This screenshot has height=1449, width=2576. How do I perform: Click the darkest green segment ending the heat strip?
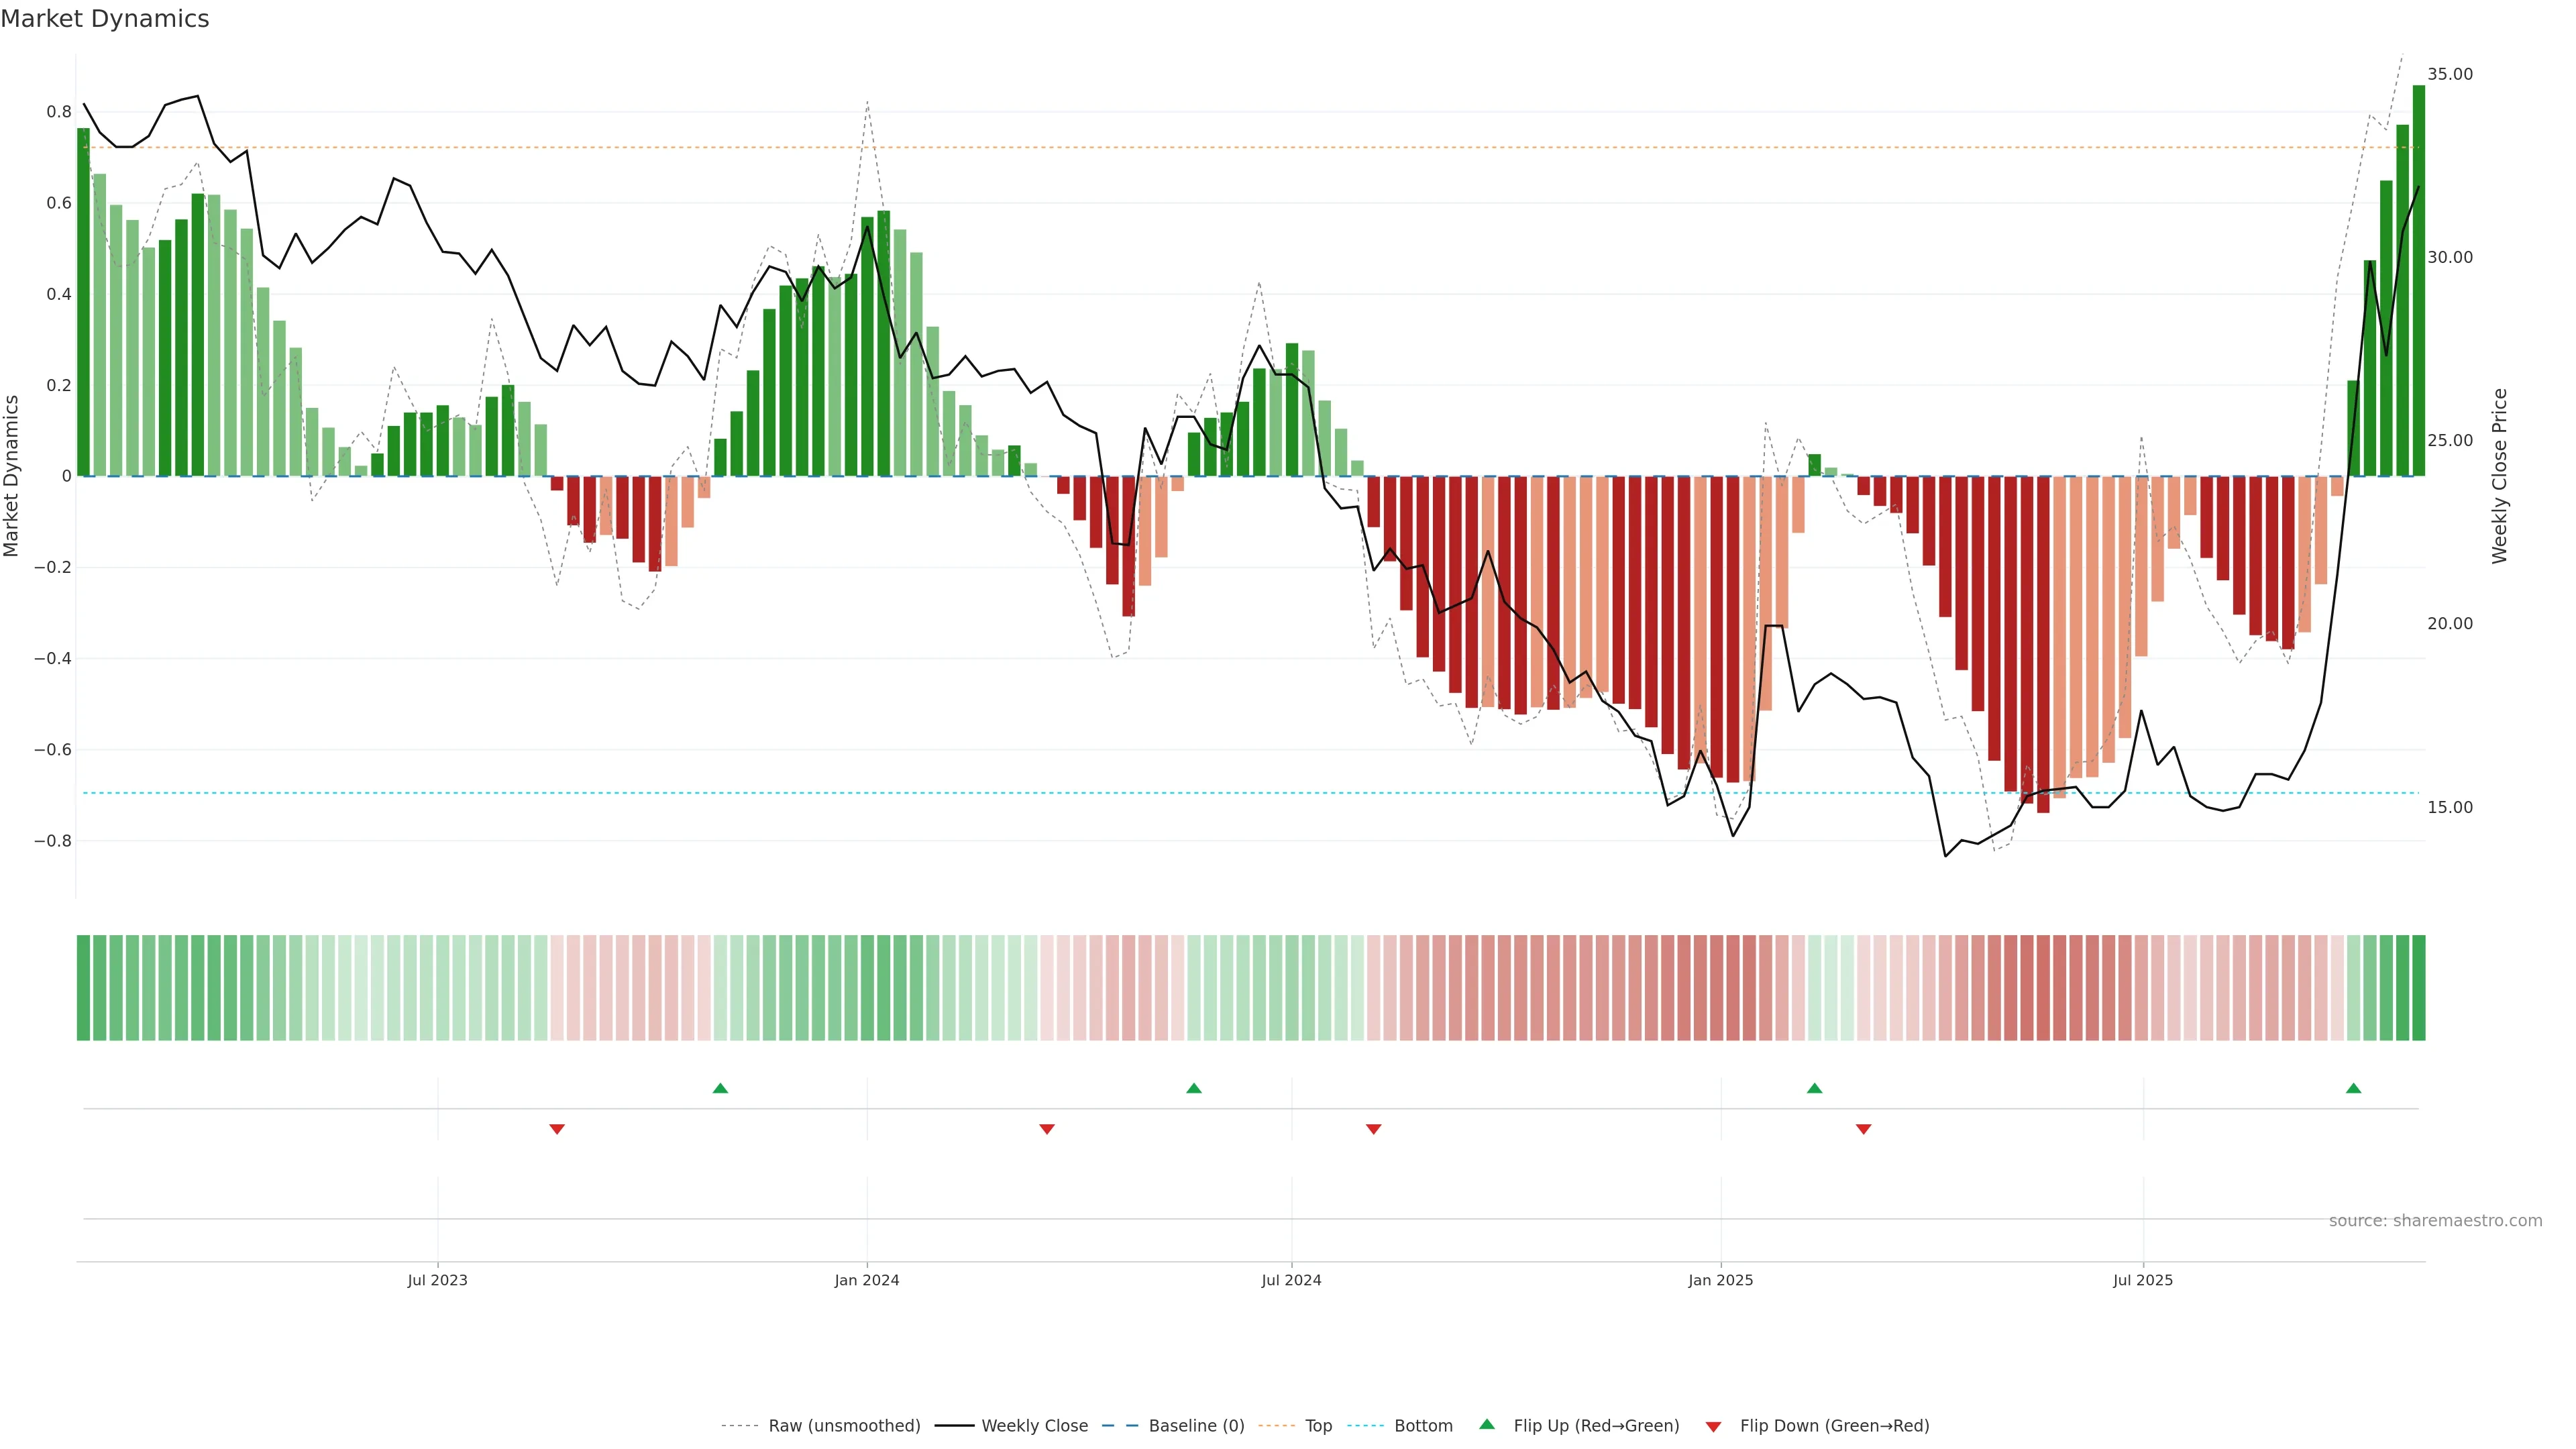[2418, 988]
